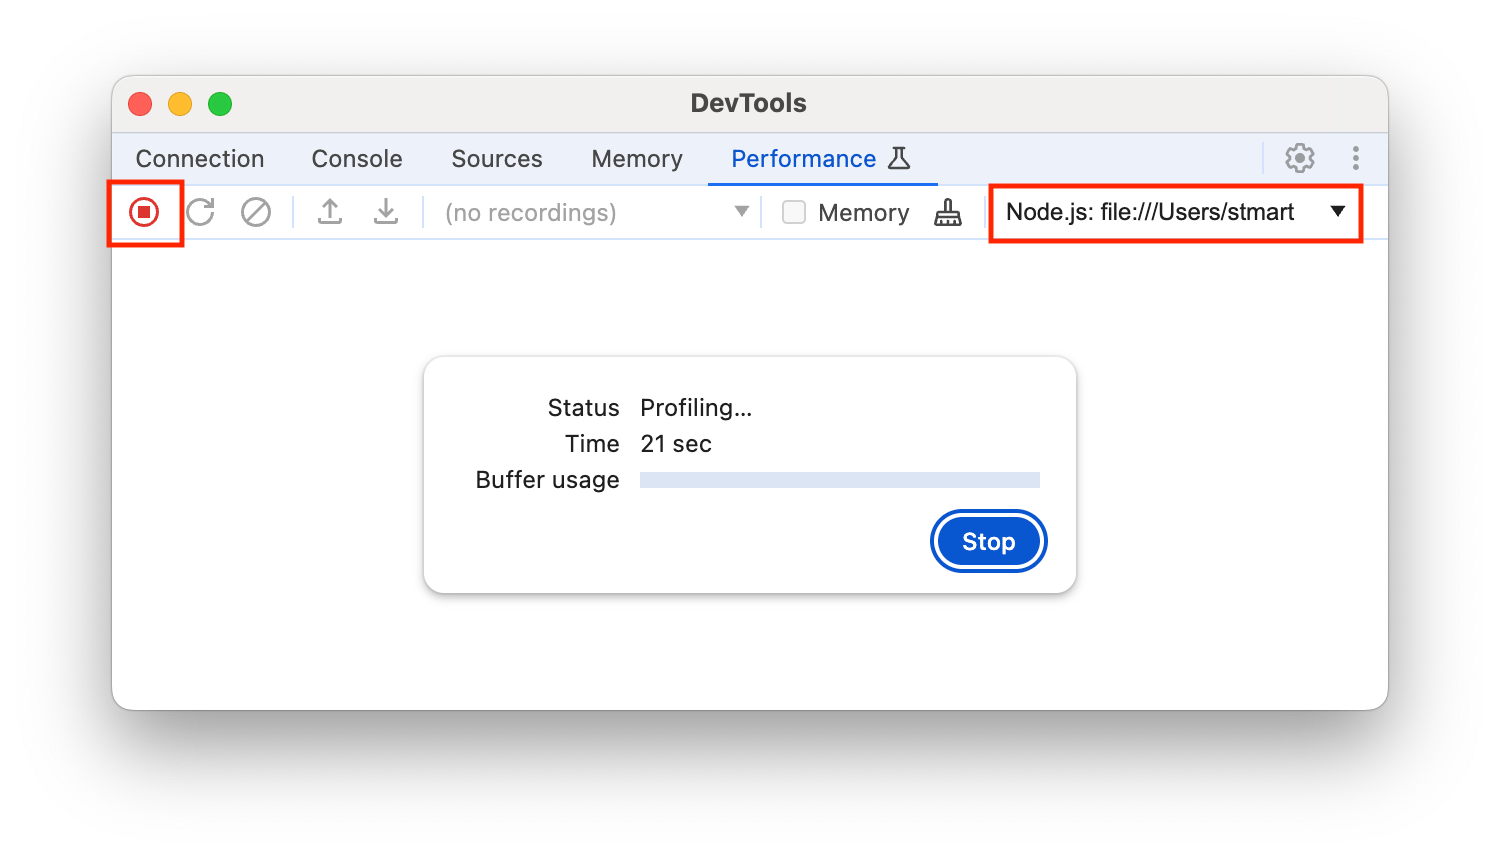The height and width of the screenshot is (858, 1500).
Task: Open the Node.js file path selector arrow
Action: click(1338, 212)
